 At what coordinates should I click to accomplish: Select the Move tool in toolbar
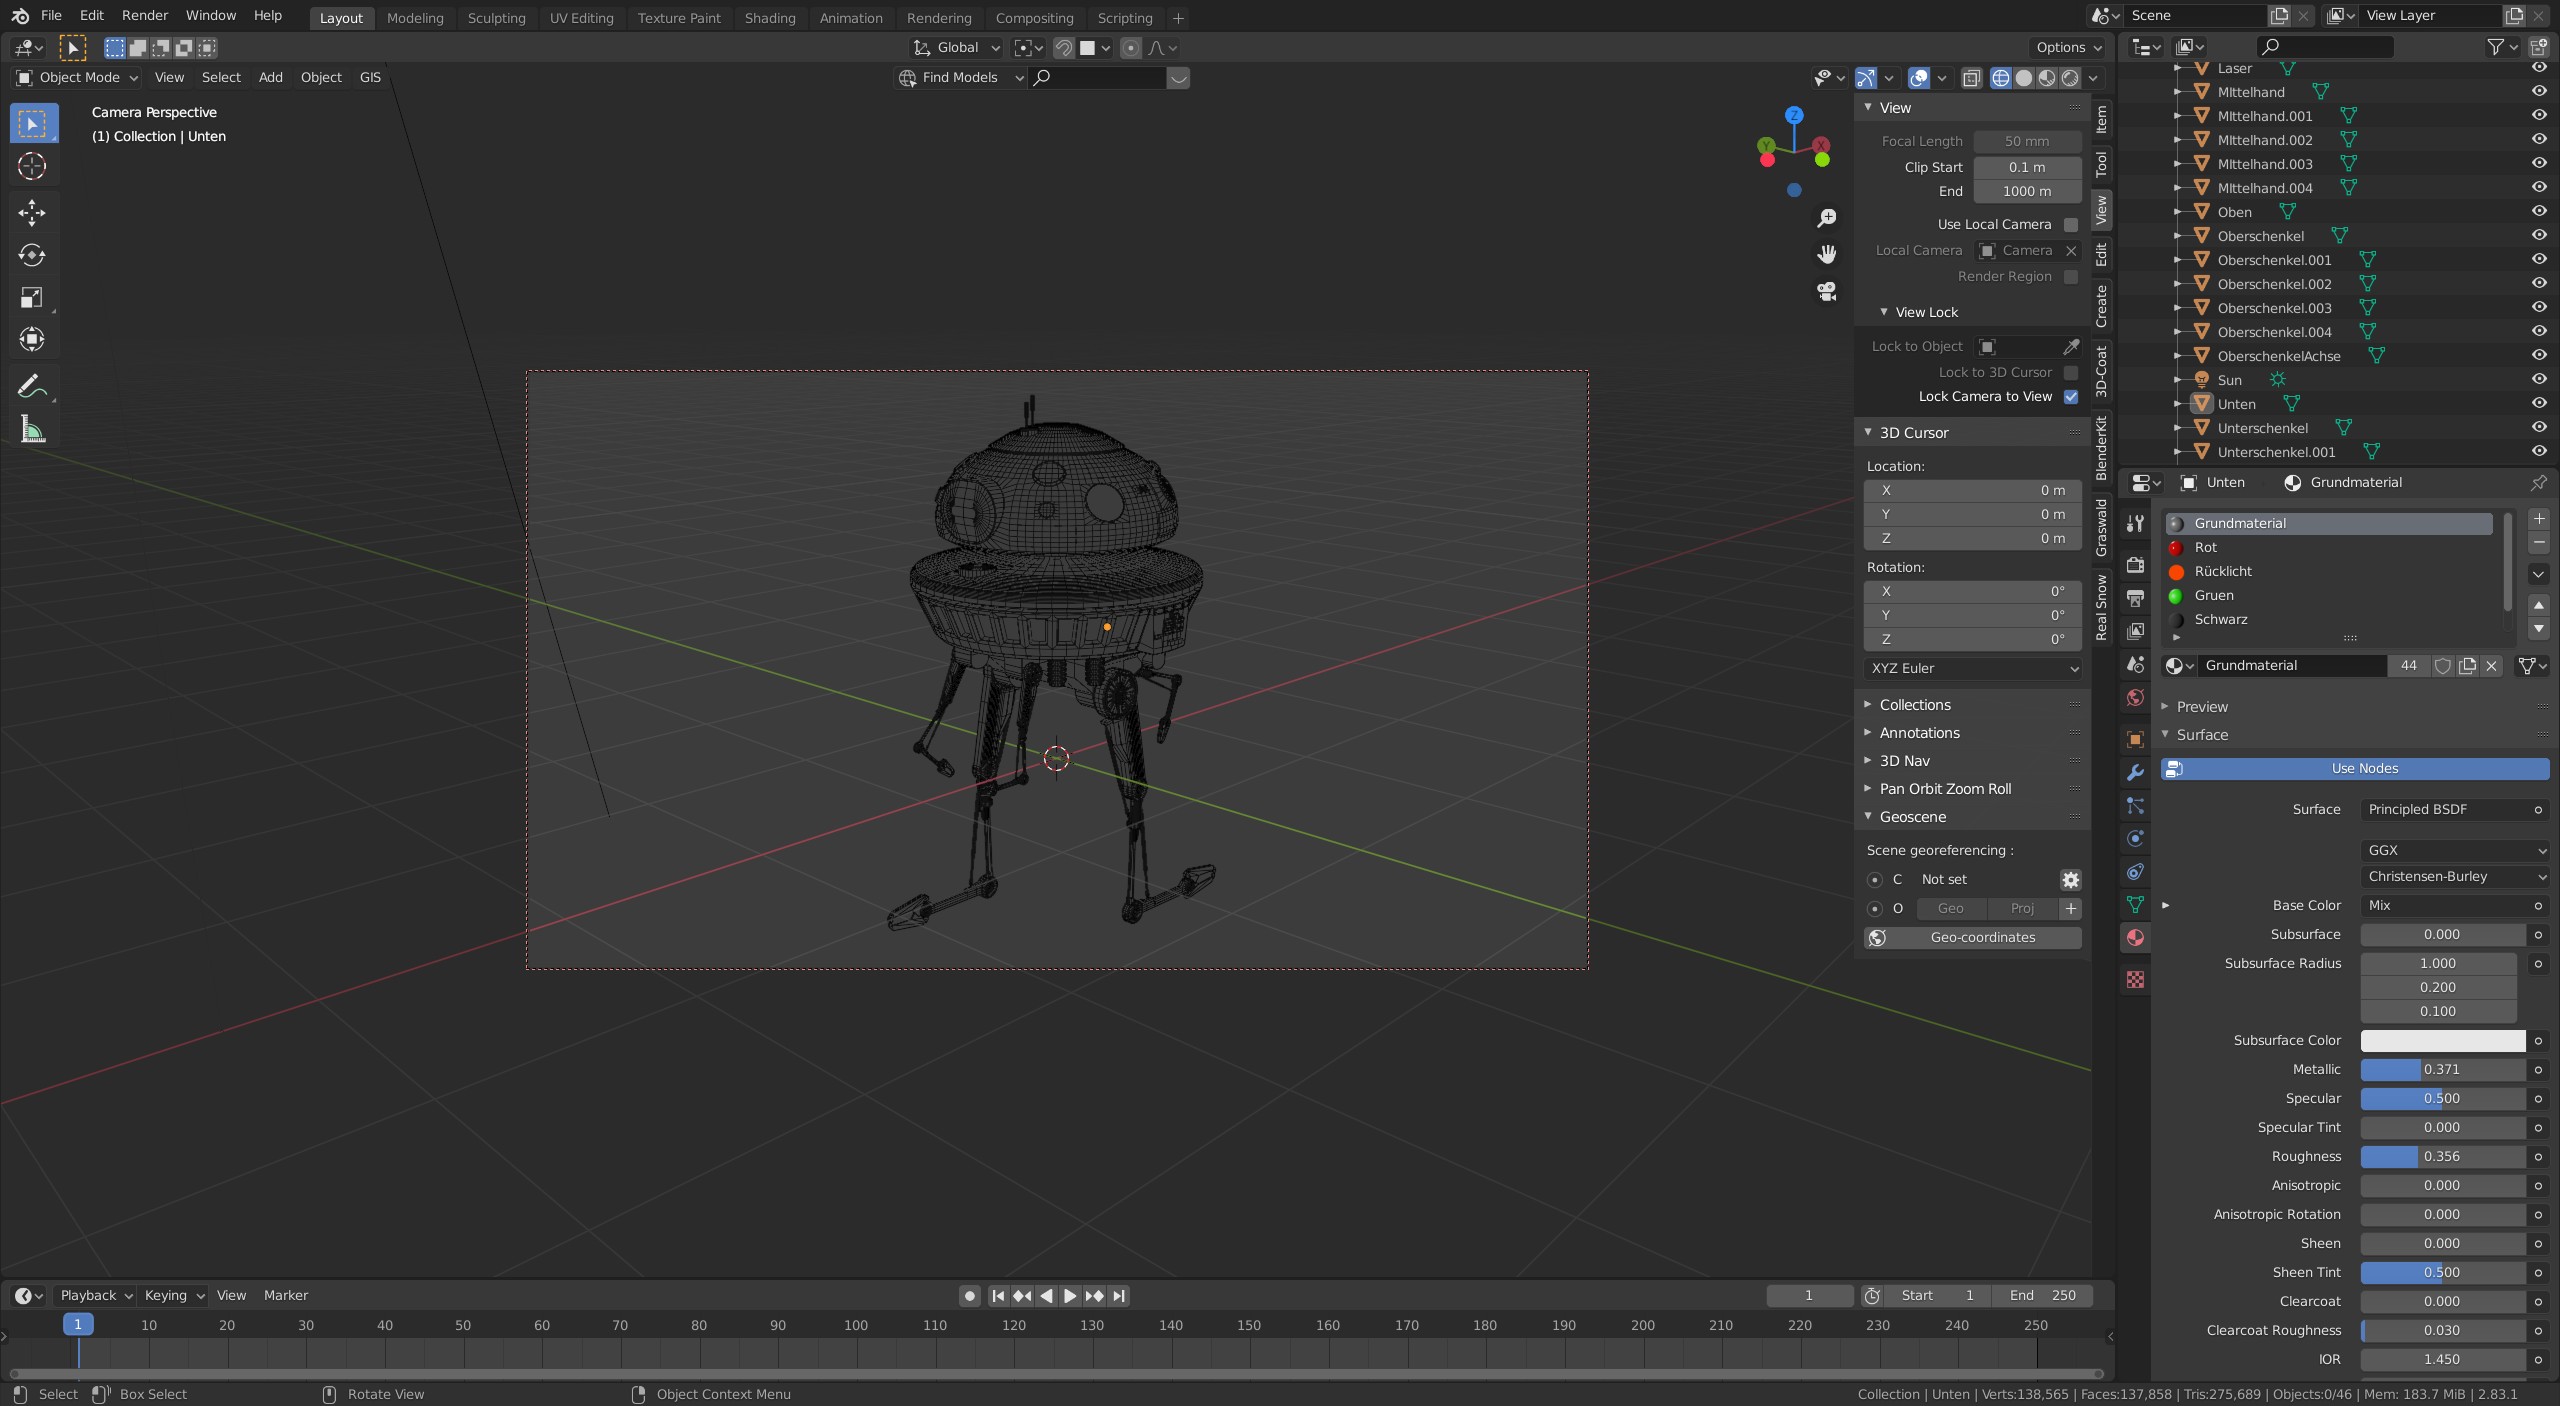tap(32, 212)
